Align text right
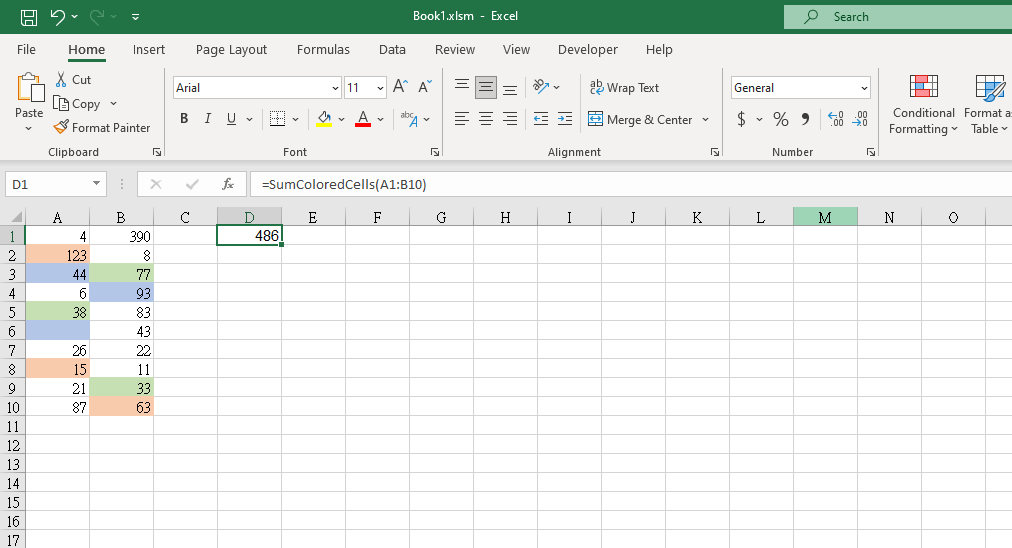The height and width of the screenshot is (548, 1012). [x=510, y=119]
